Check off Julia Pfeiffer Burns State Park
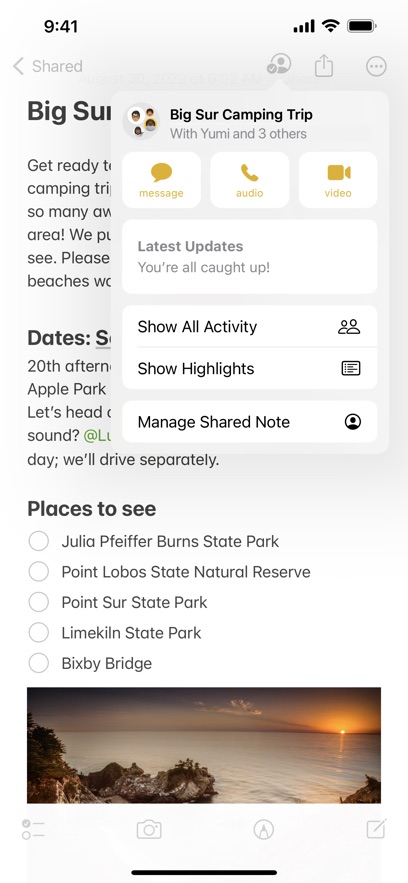 click(39, 541)
